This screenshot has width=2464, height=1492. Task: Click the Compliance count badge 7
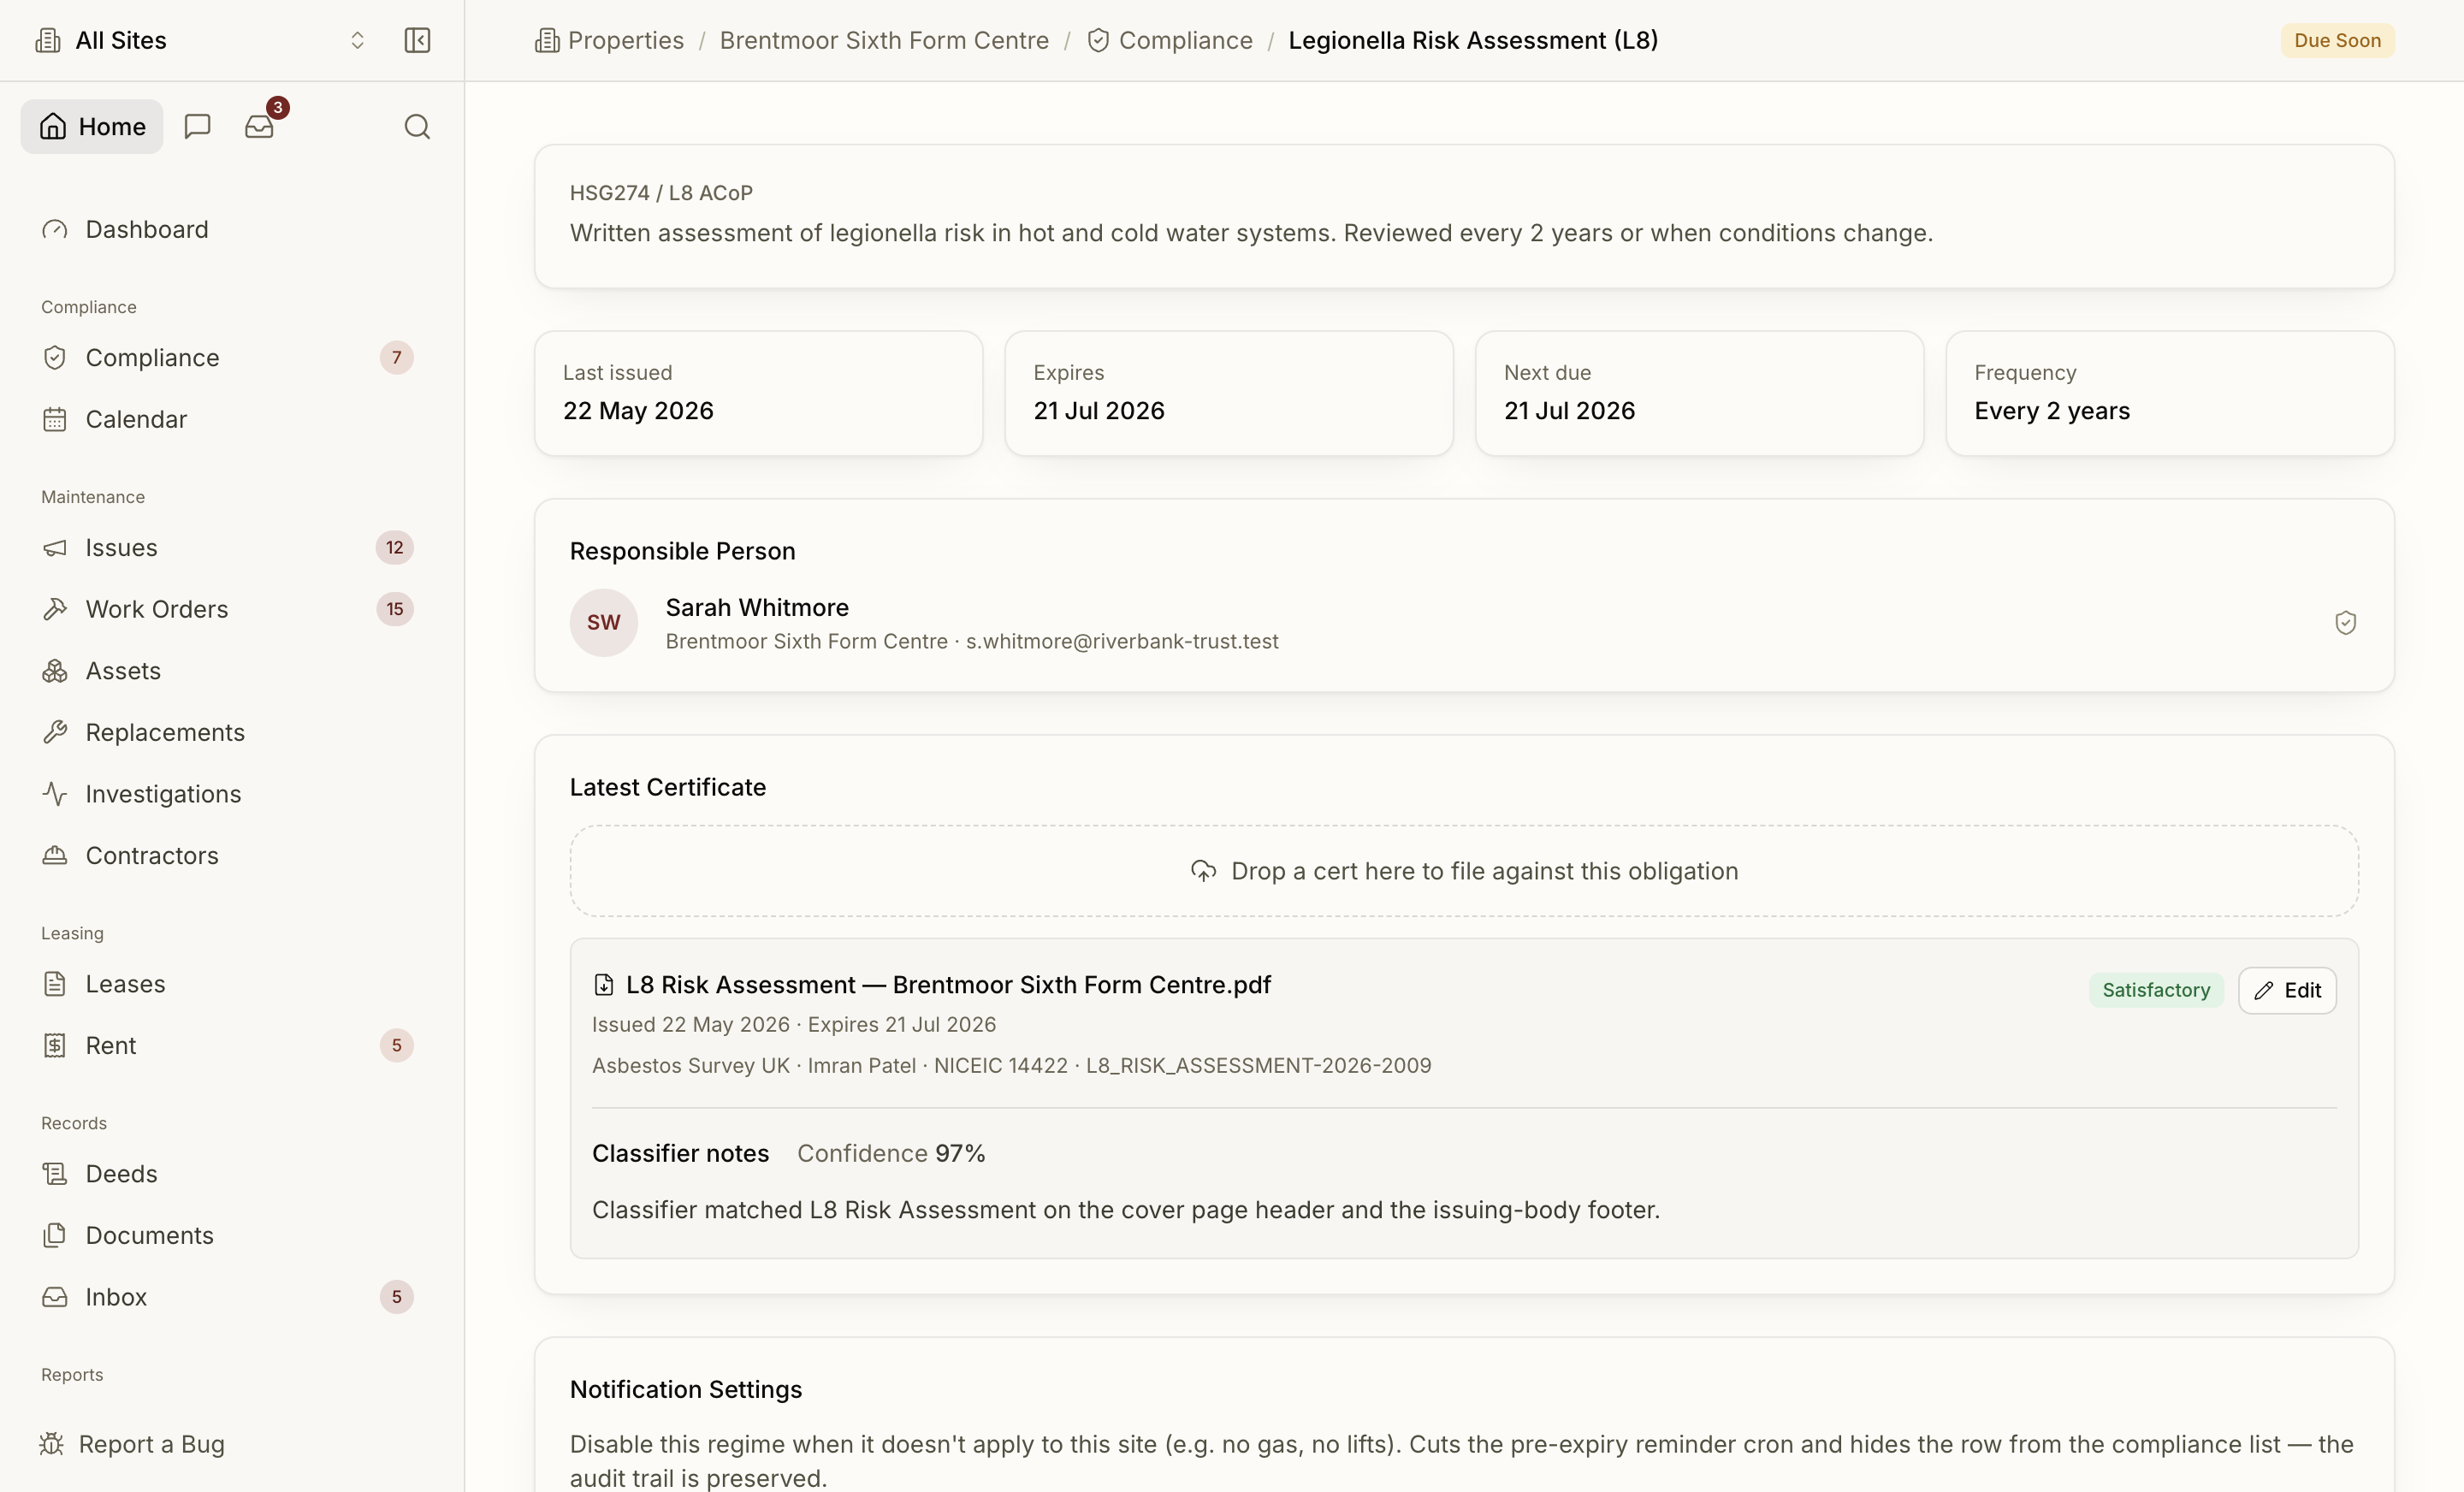396,357
